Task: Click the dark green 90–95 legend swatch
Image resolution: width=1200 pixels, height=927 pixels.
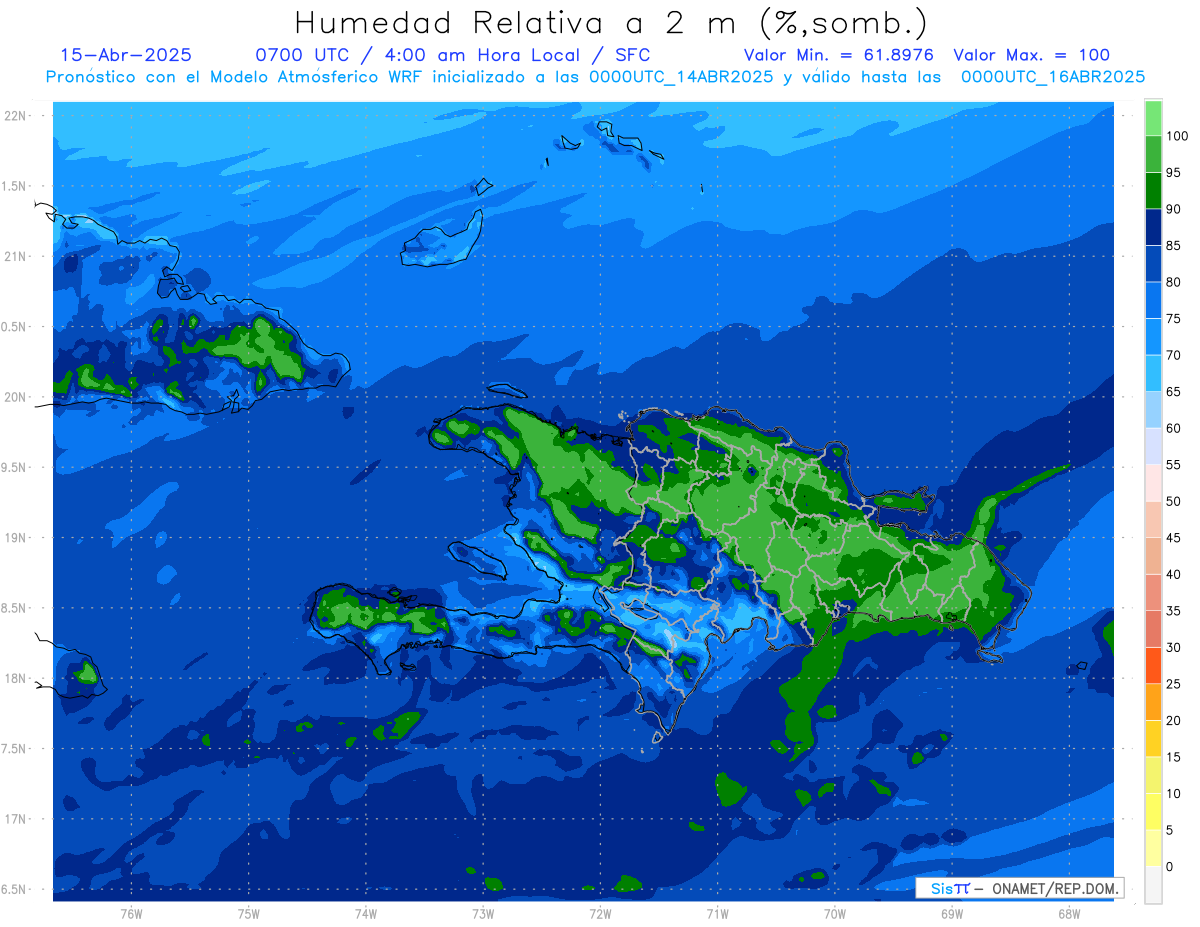Action: (x=1153, y=191)
